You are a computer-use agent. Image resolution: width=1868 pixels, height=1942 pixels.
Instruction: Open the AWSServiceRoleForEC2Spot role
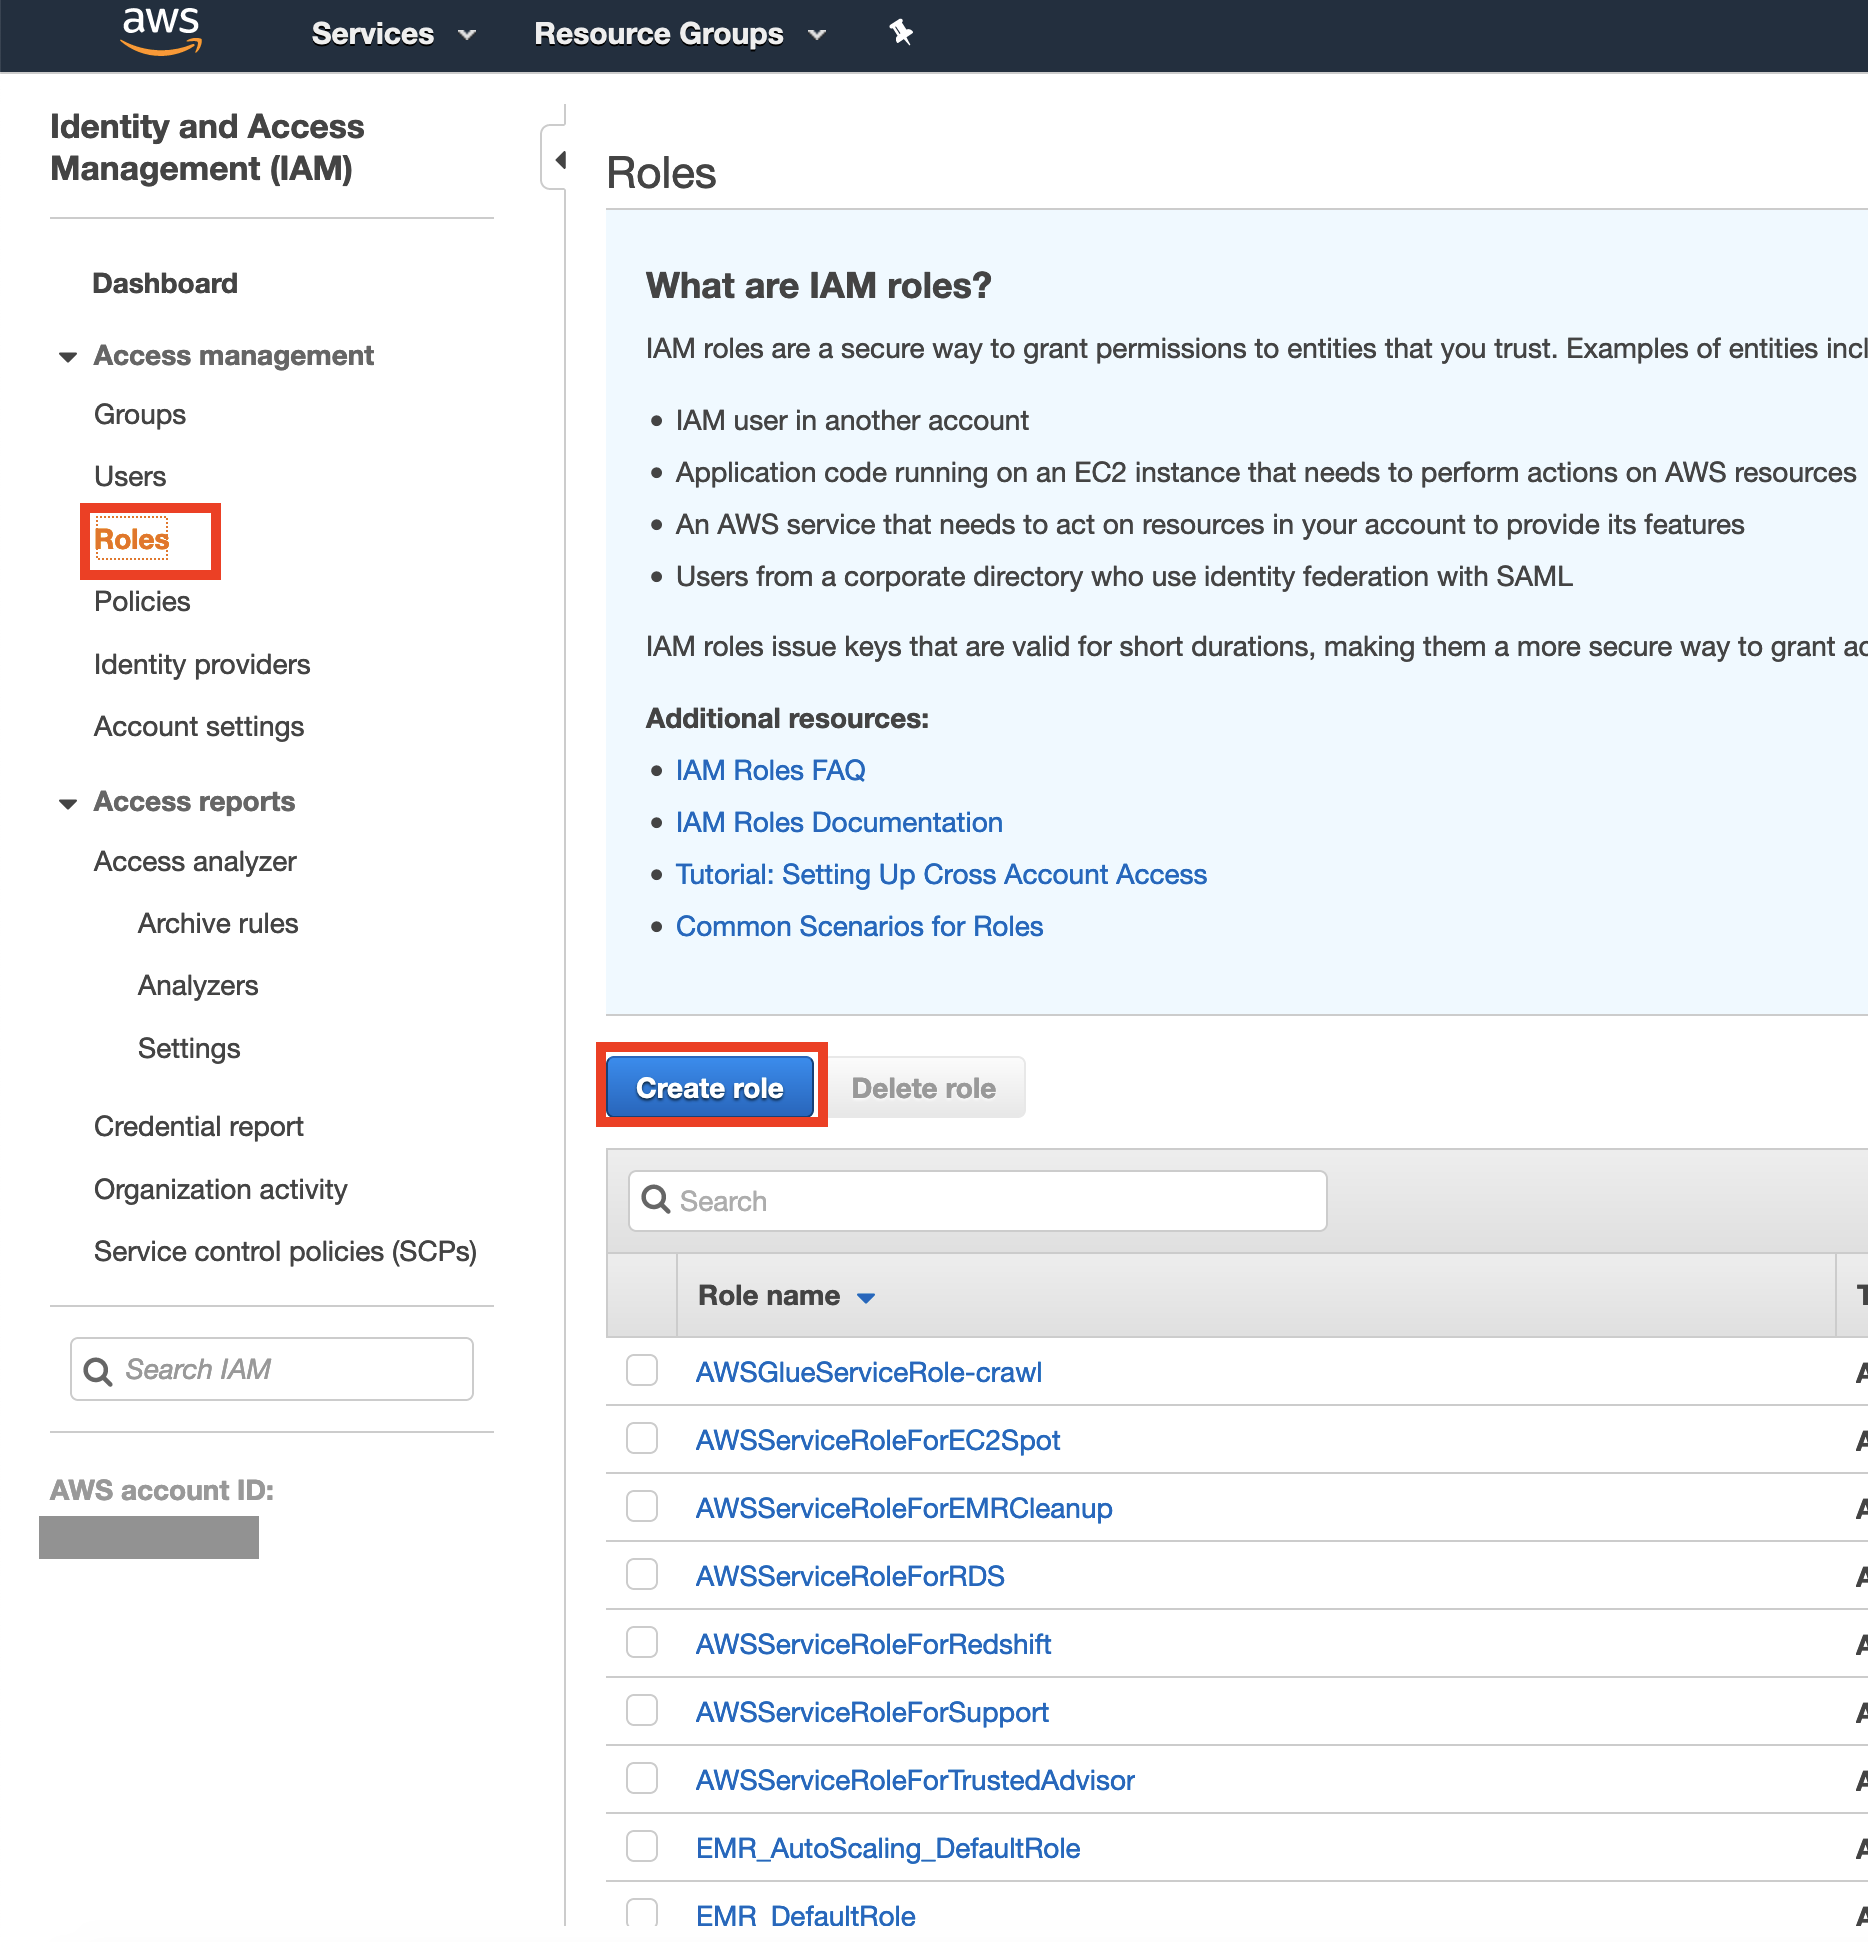(878, 1441)
